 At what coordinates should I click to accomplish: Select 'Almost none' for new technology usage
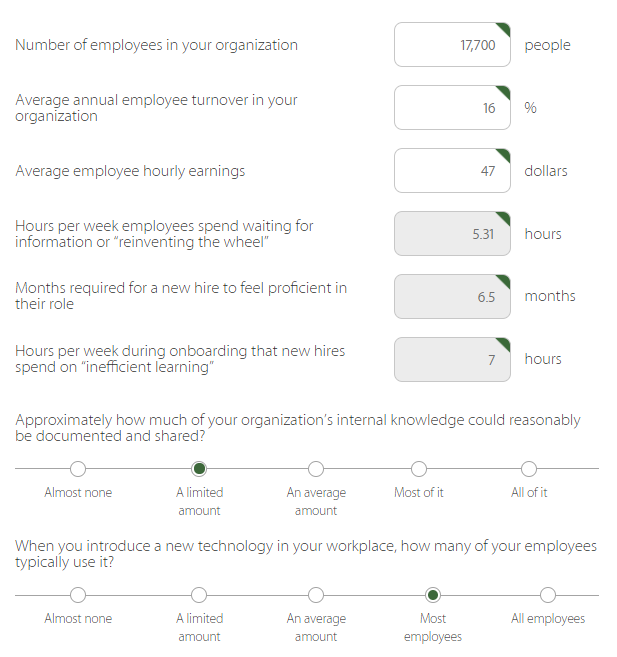(x=78, y=595)
